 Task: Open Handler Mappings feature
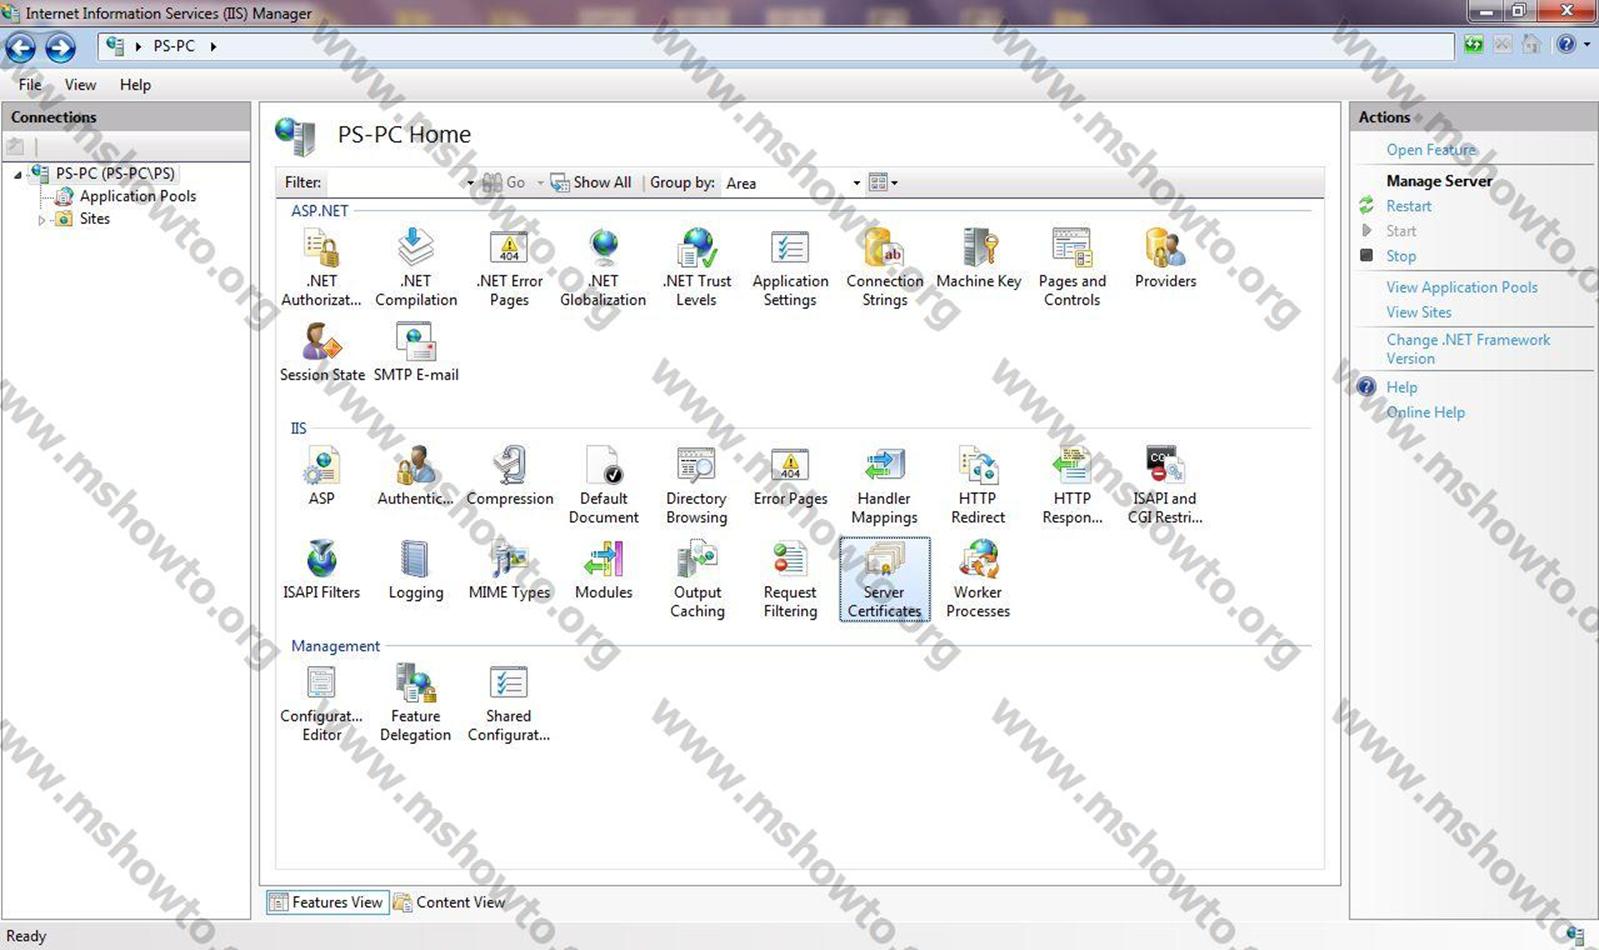884,485
